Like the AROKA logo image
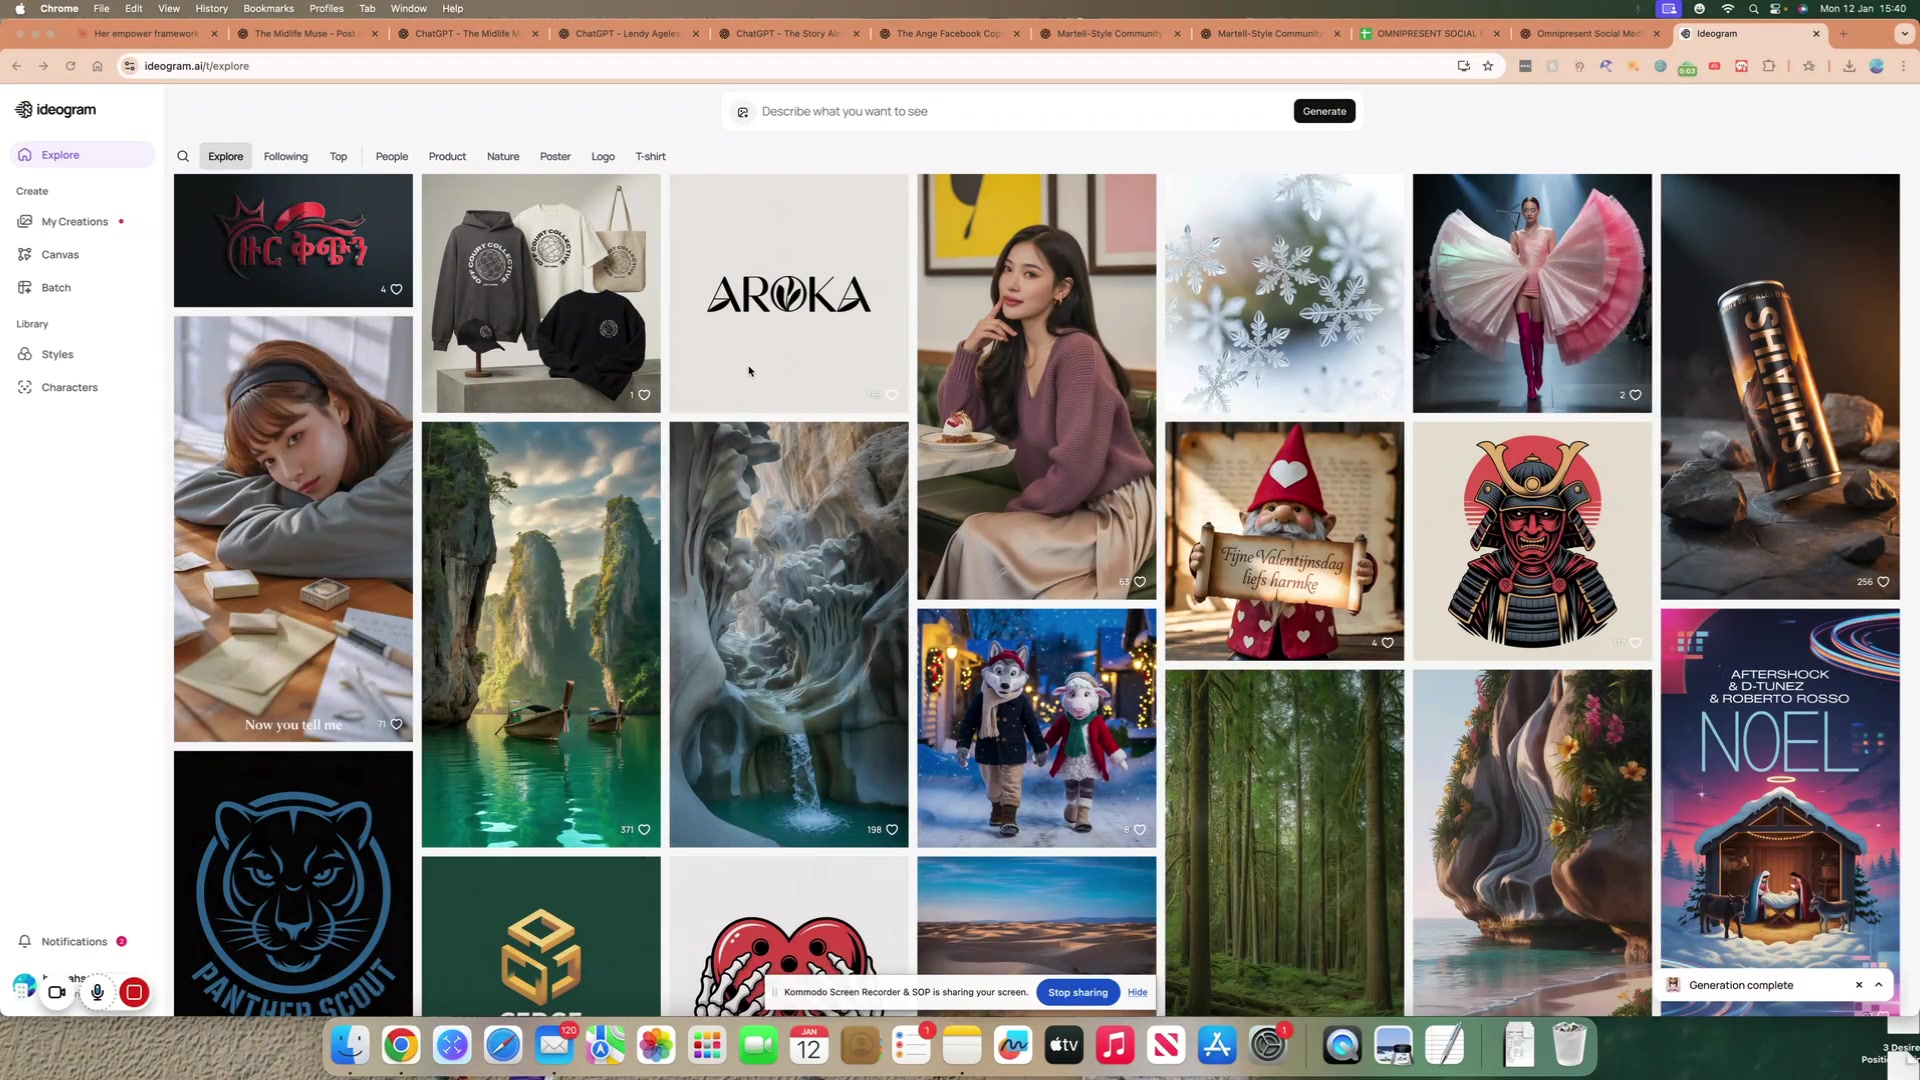The height and width of the screenshot is (1080, 1920). 892,395
